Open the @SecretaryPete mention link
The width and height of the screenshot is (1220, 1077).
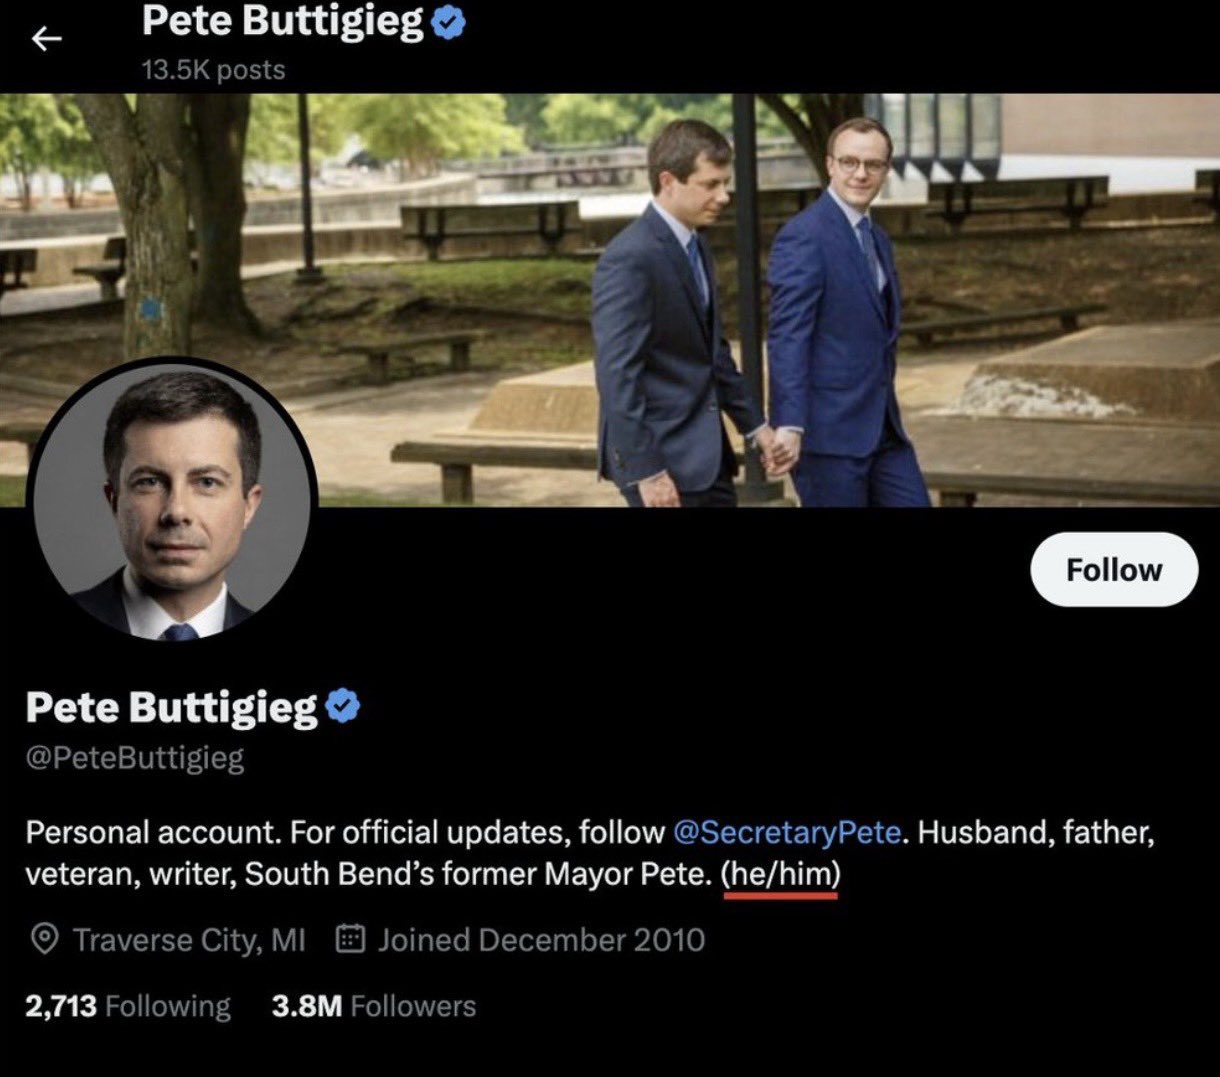pos(787,832)
